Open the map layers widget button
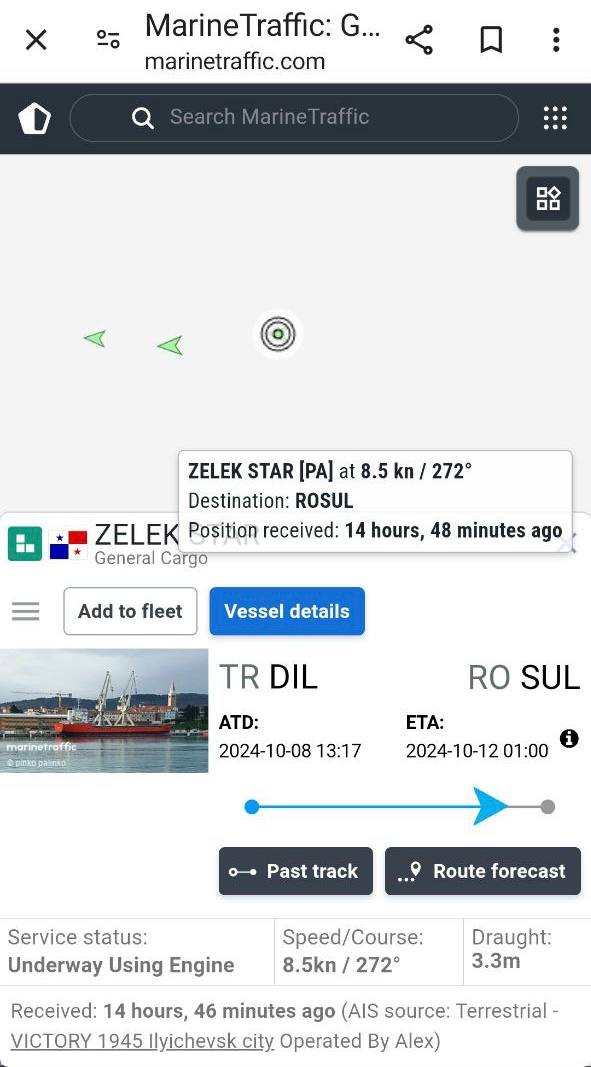This screenshot has height=1067, width=591. [x=547, y=199]
